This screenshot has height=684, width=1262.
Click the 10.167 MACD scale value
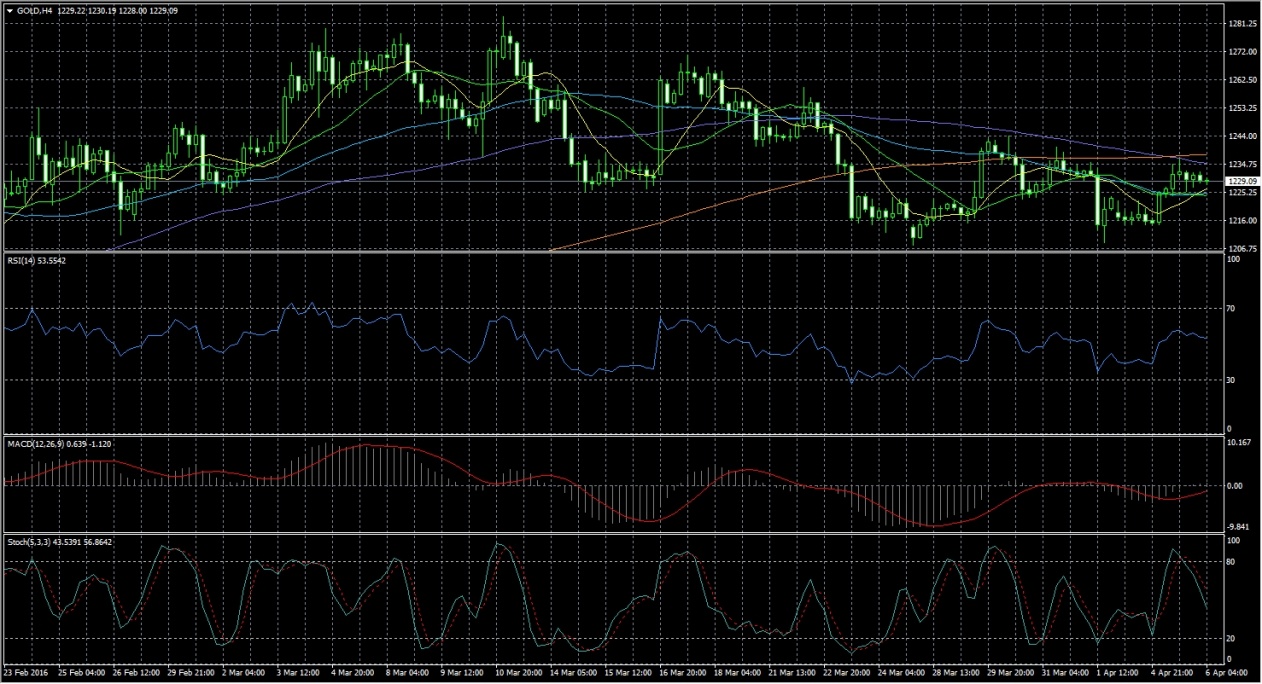pyautogui.click(x=1238, y=442)
